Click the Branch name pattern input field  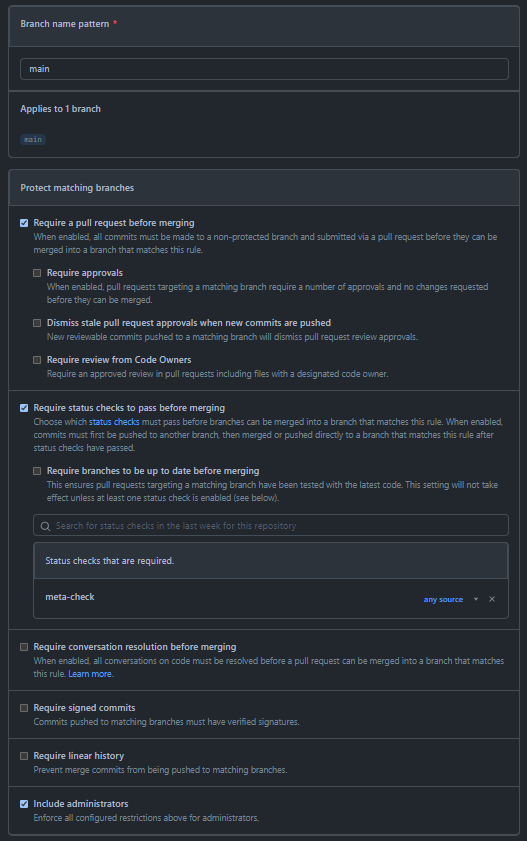(264, 69)
